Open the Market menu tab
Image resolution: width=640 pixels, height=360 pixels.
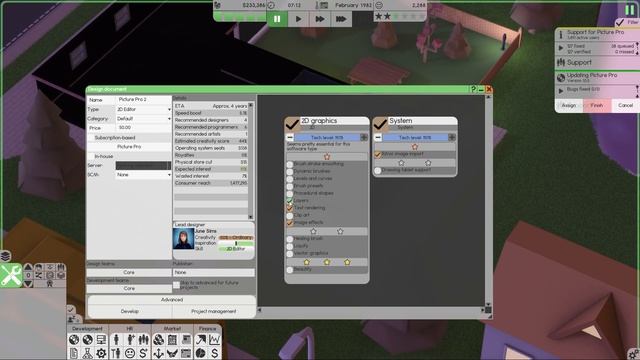pos(172,329)
